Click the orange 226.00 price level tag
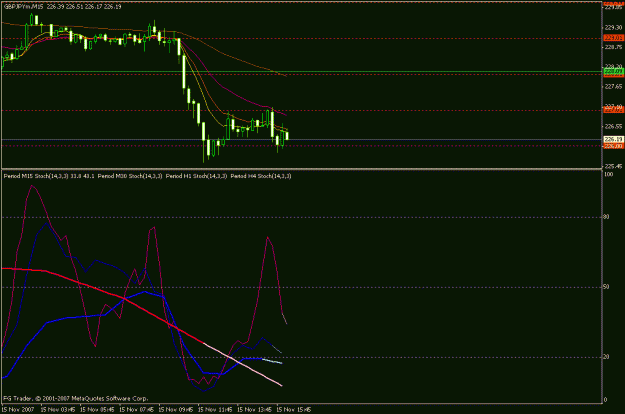The image size is (625, 414). [x=613, y=146]
